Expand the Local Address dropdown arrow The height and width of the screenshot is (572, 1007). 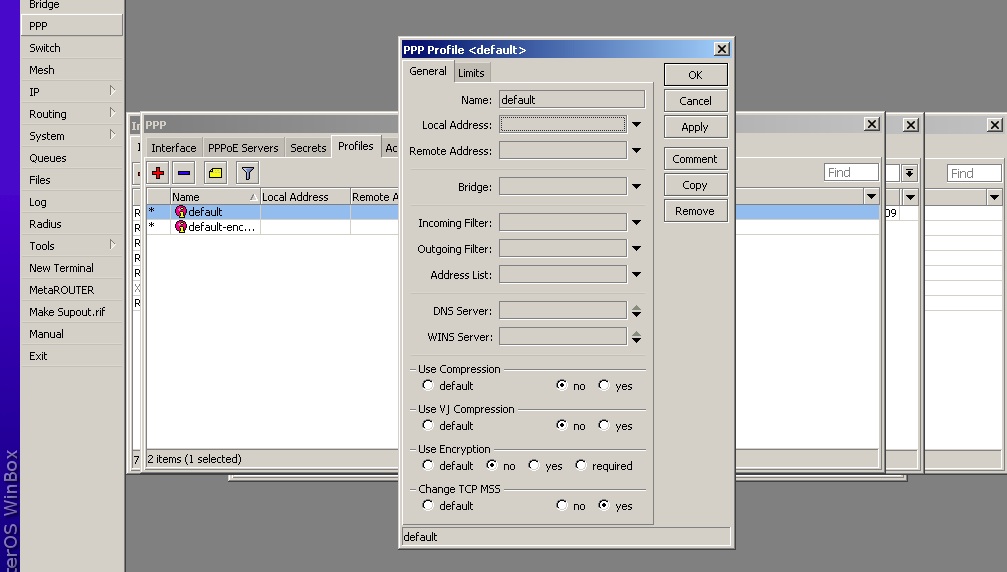(636, 125)
